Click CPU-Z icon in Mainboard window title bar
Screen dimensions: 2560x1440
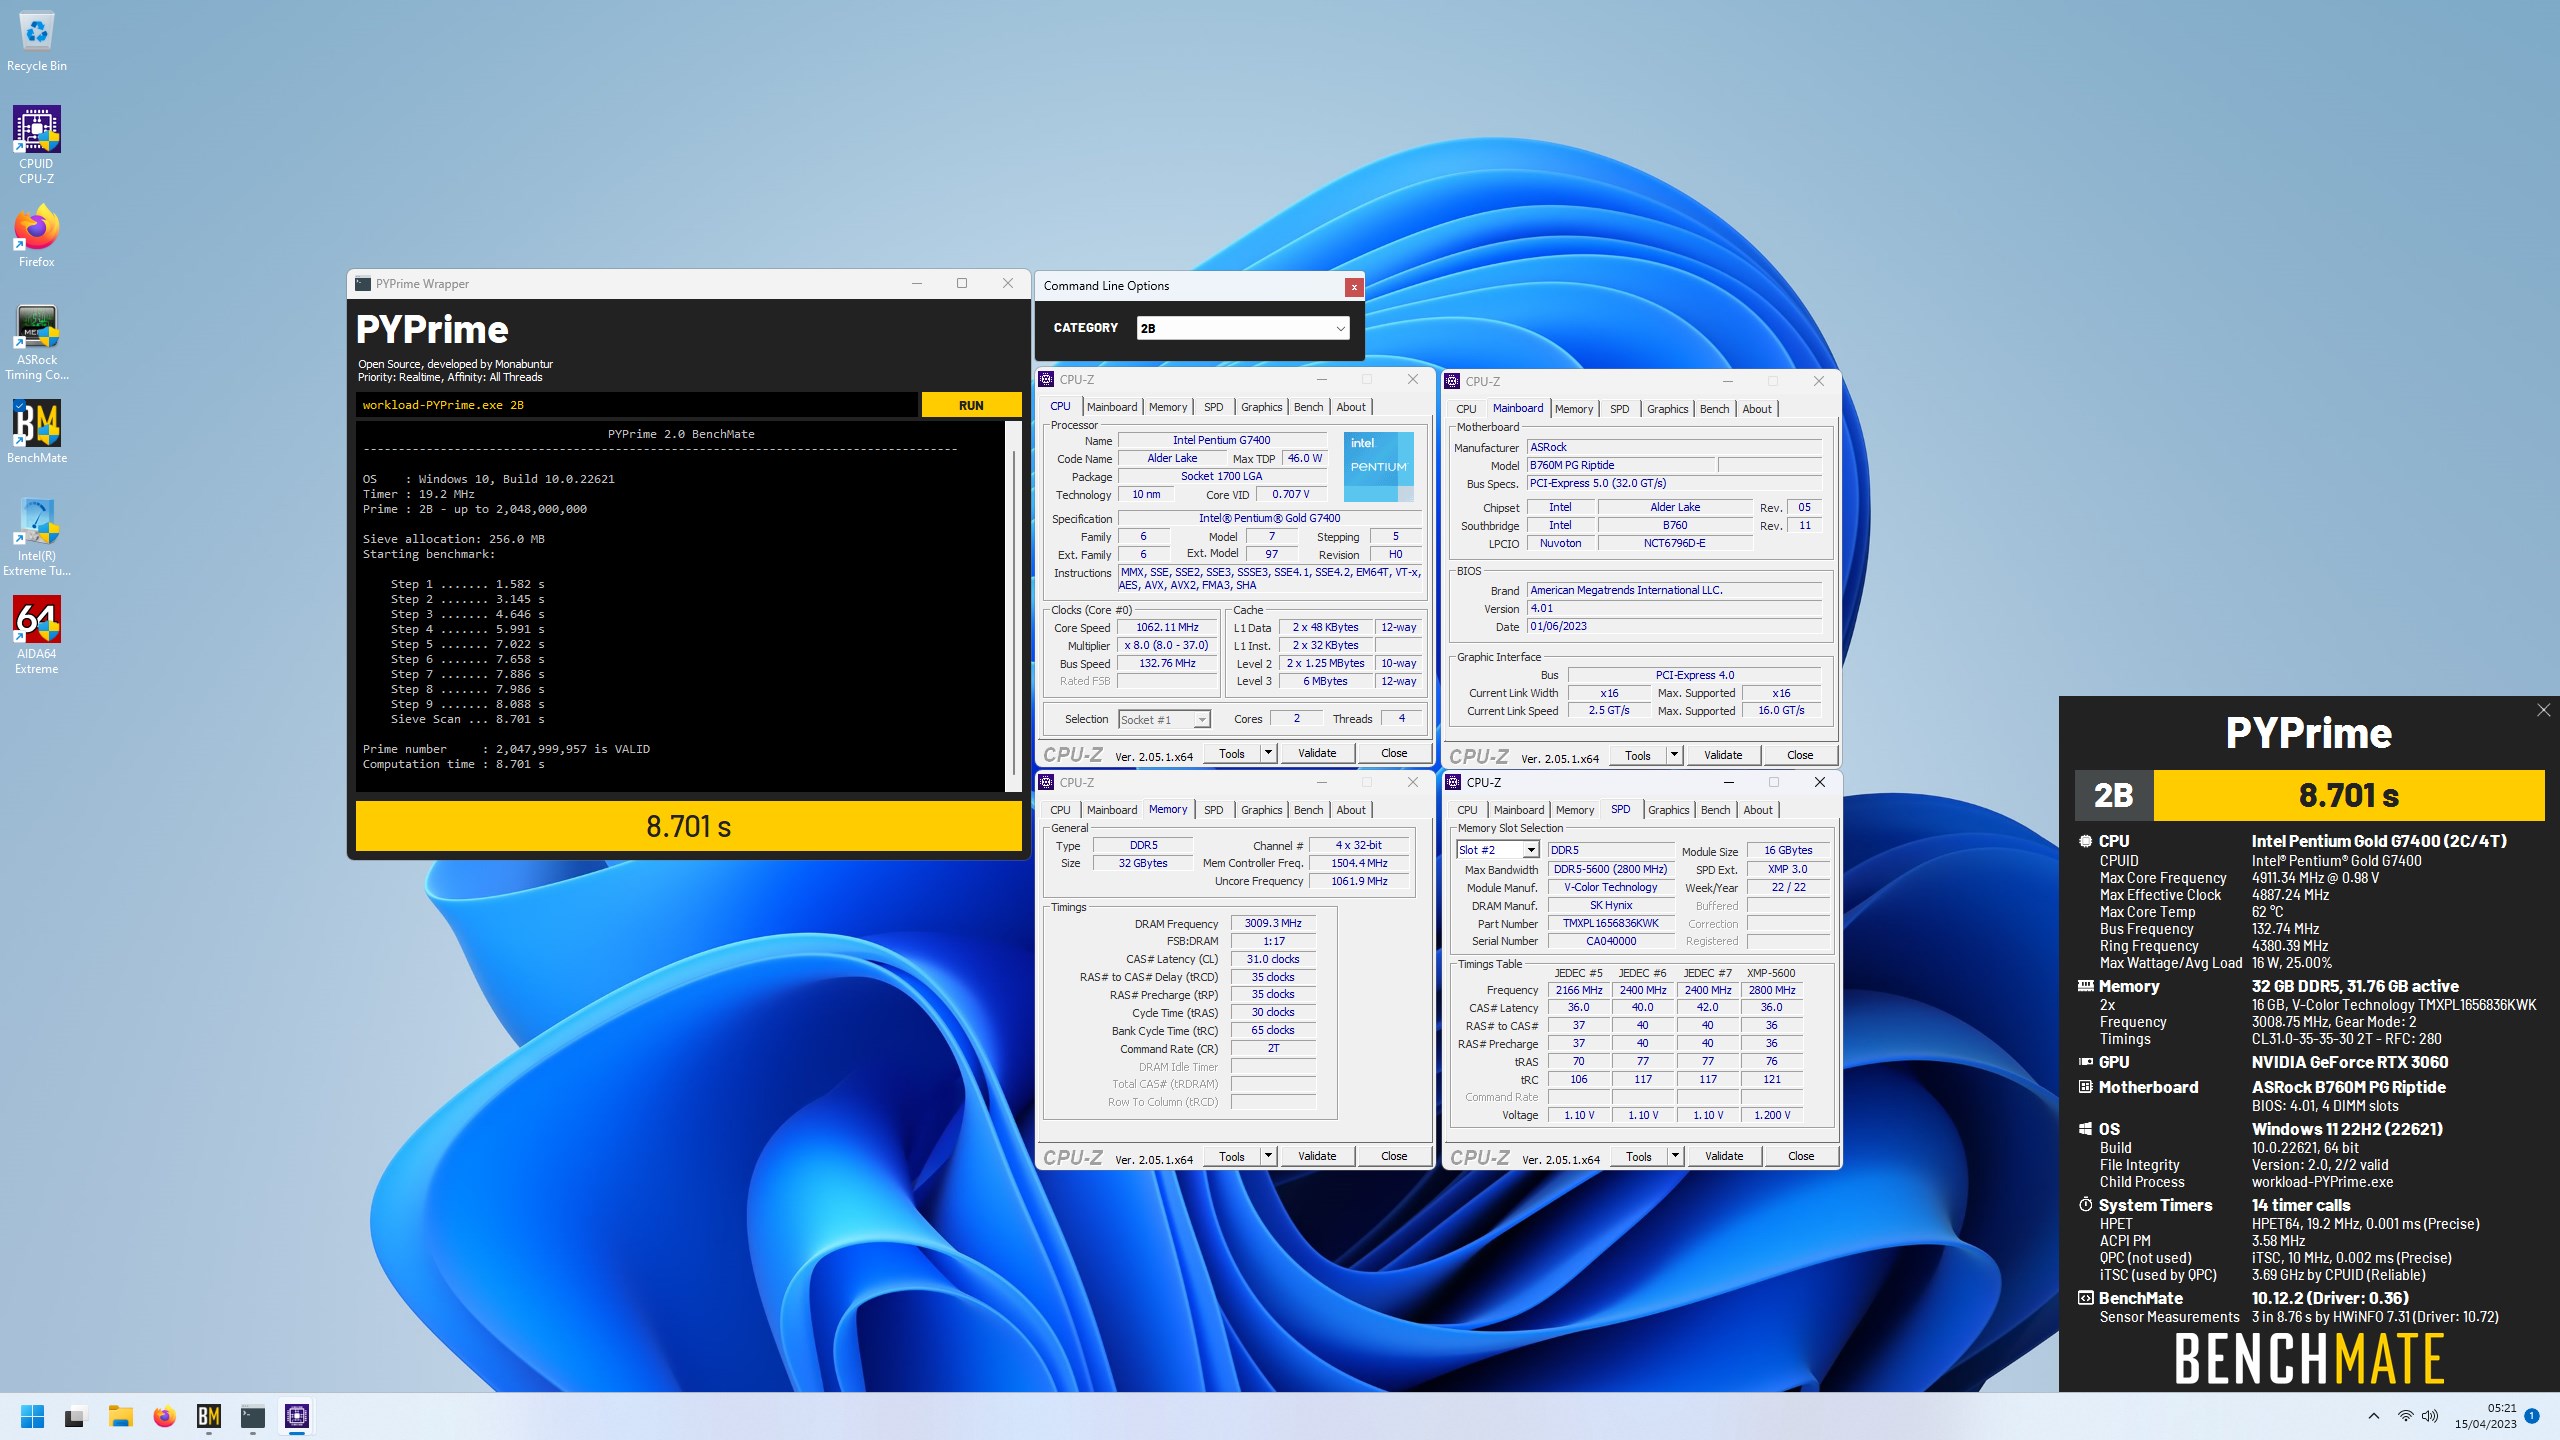coord(1452,381)
